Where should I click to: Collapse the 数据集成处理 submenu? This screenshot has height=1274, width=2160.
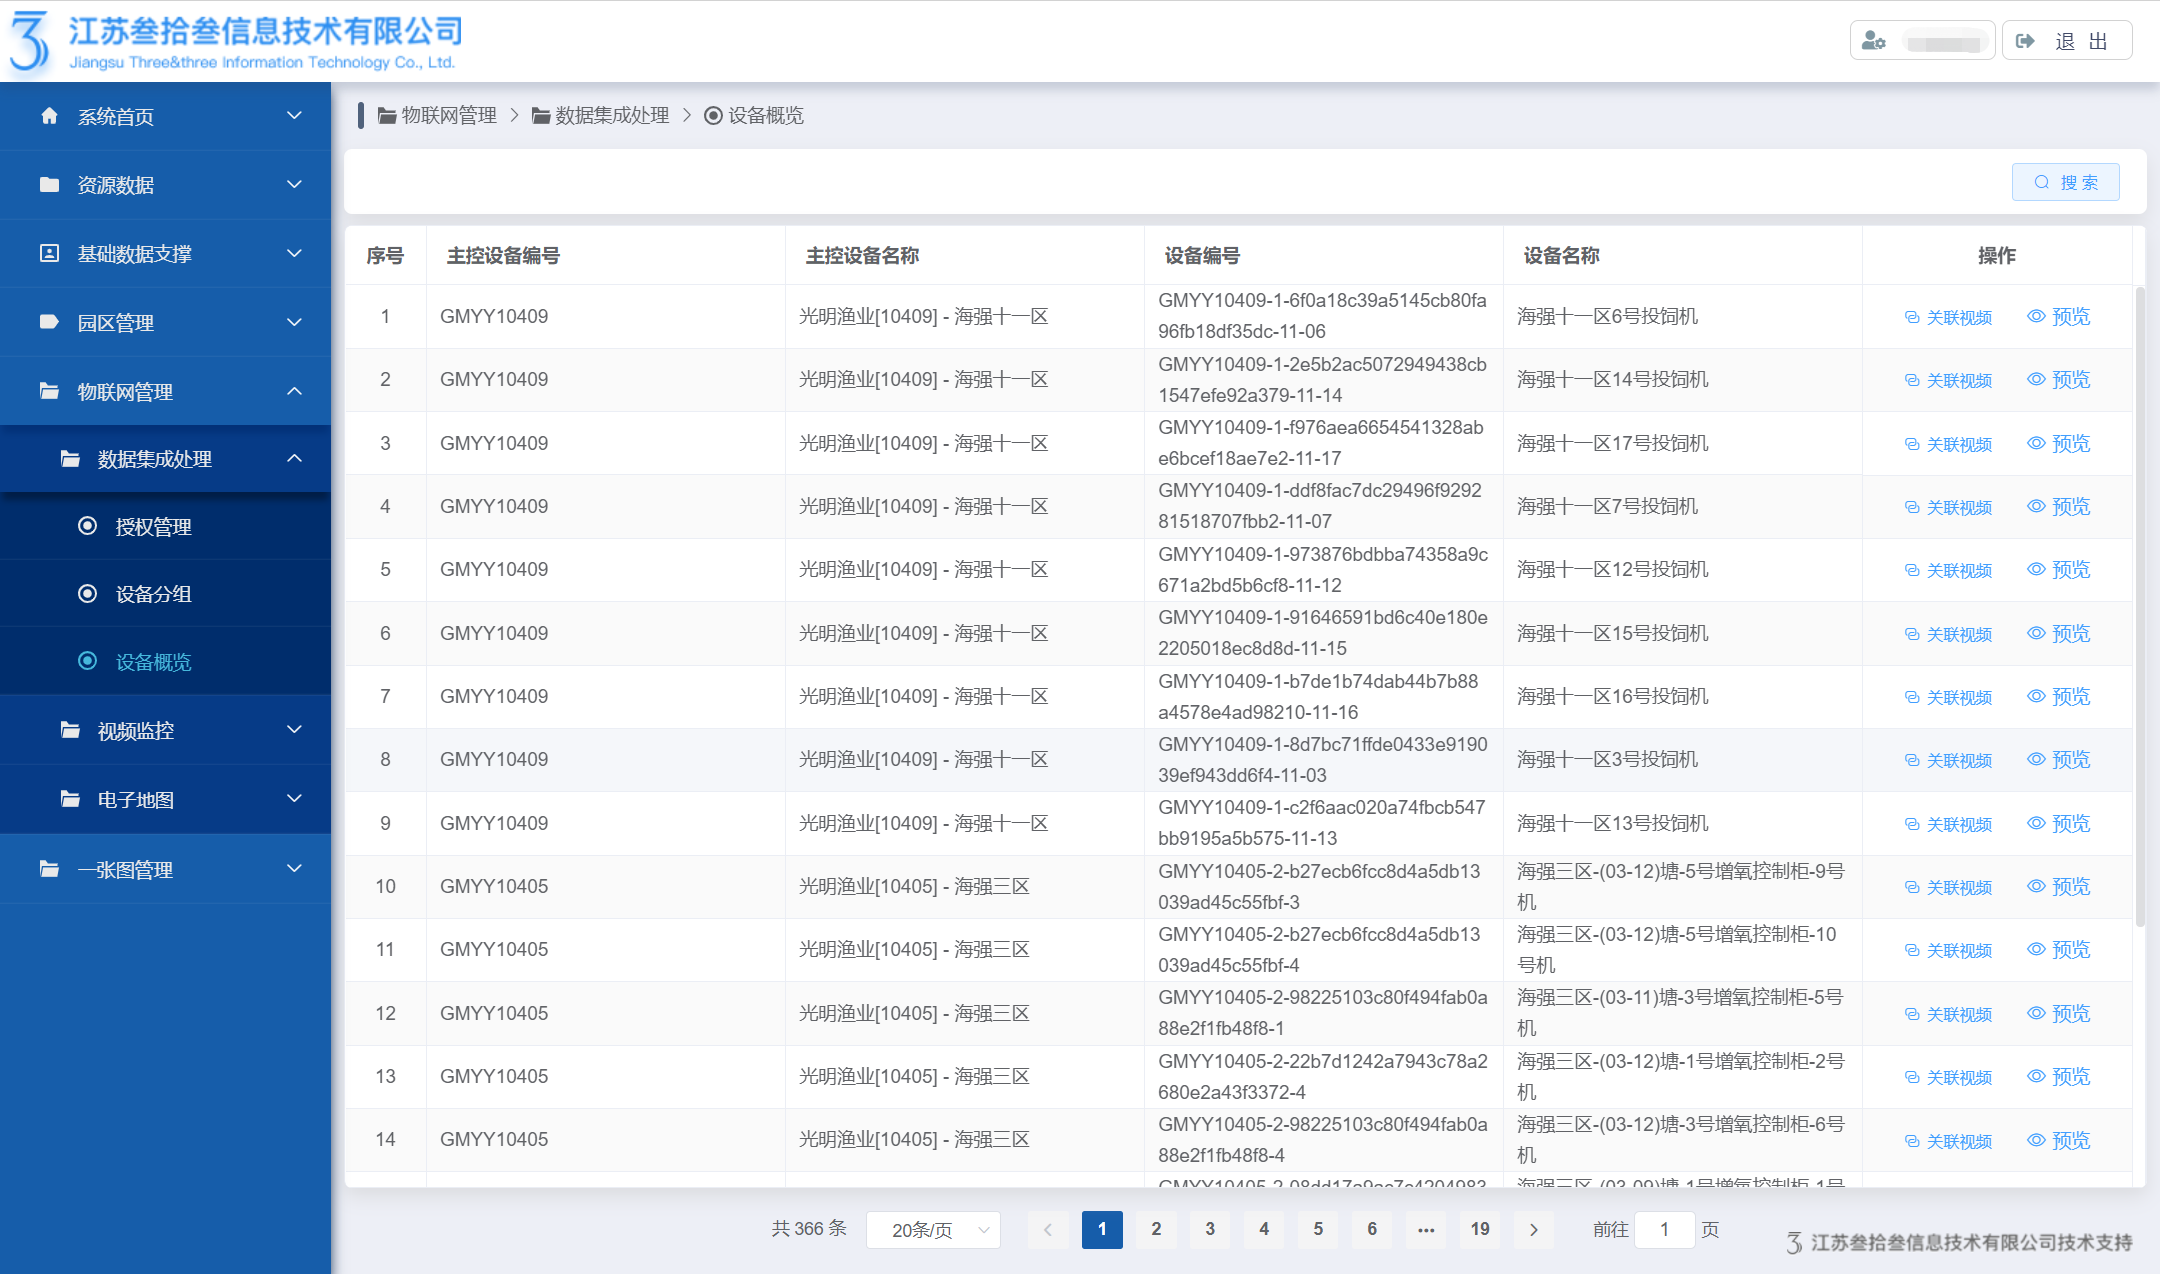[294, 459]
